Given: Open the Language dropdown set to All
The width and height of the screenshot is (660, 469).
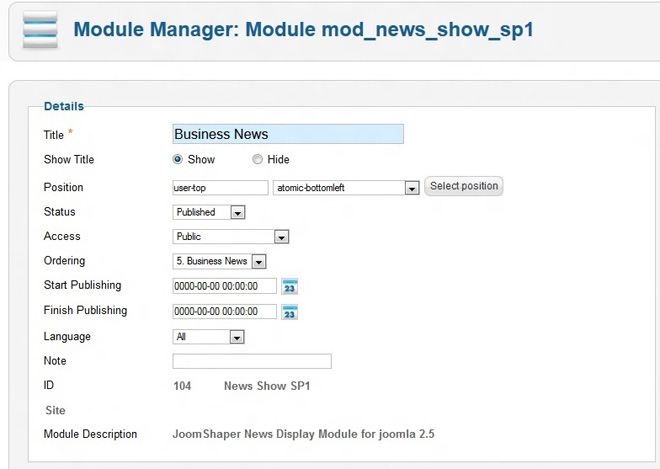Looking at the screenshot, I should coord(236,337).
